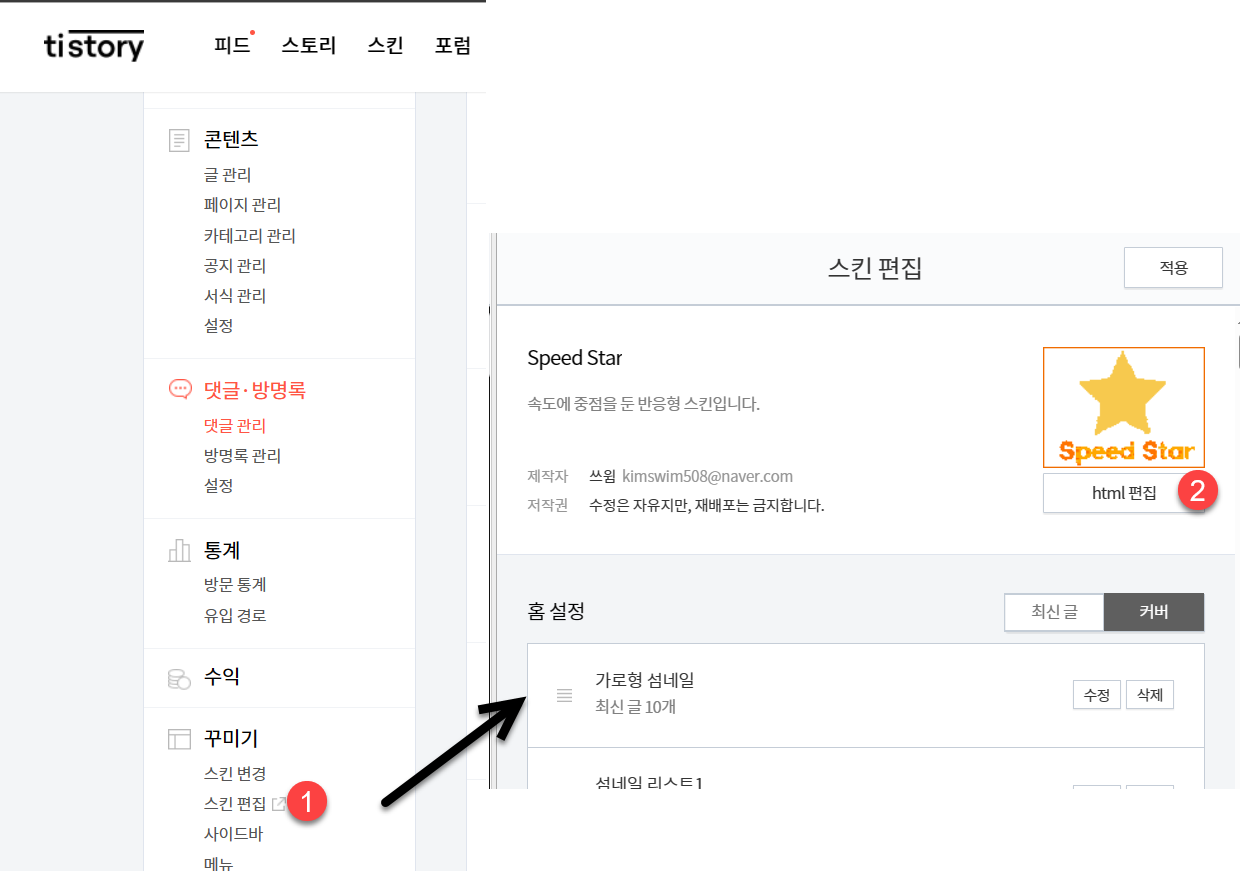This screenshot has width=1240, height=871.
Task: Select the 댓글·방명록 speech bubble icon
Action: [180, 390]
